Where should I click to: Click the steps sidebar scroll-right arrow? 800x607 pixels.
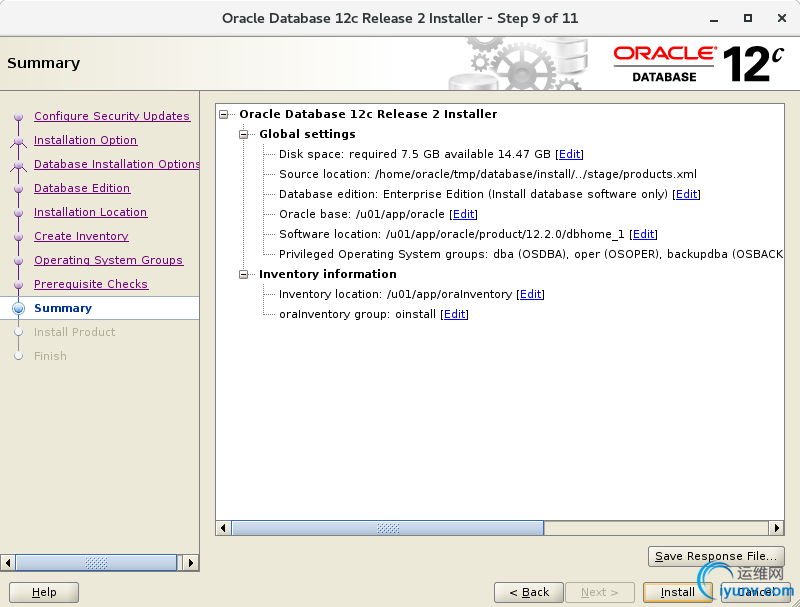(191, 563)
